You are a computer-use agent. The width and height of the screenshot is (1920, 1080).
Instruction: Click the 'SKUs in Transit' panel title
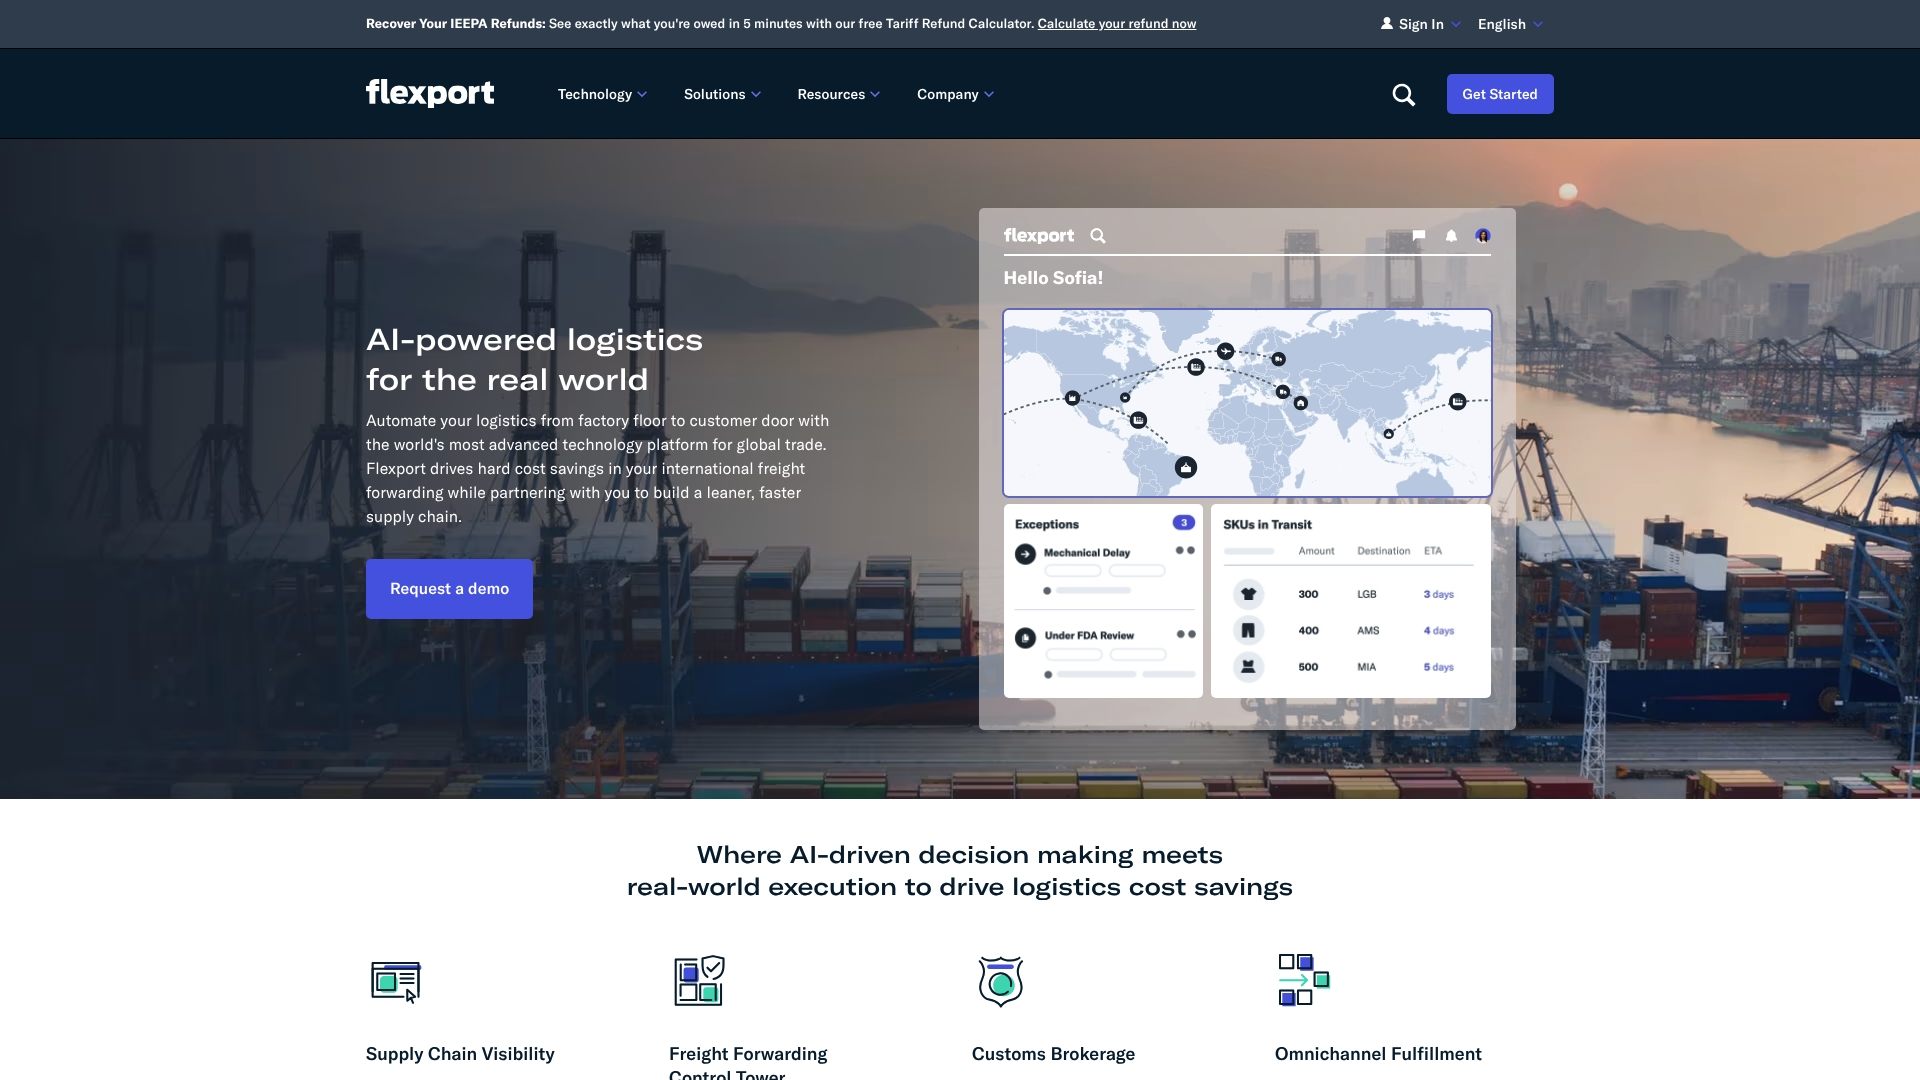1267,524
